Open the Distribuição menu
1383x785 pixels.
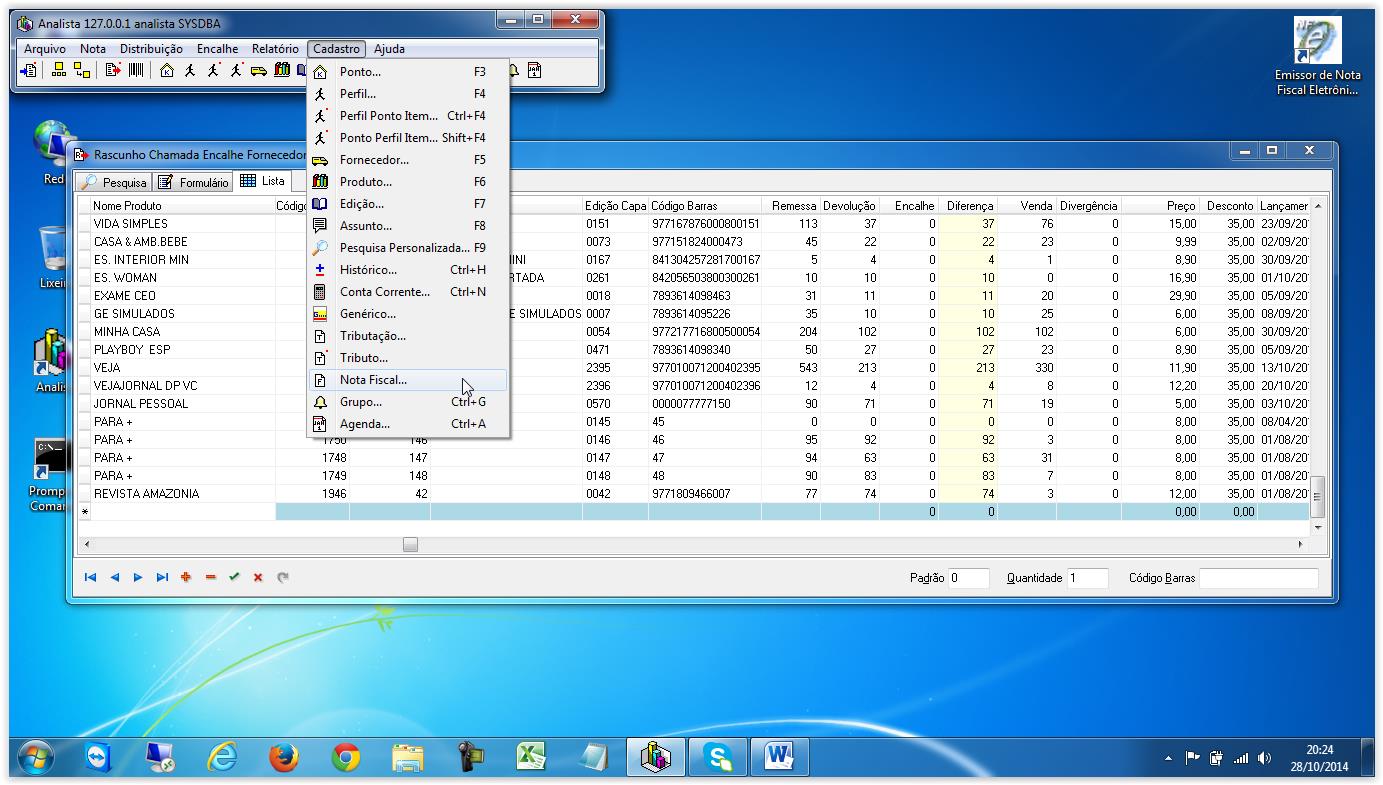click(x=151, y=48)
